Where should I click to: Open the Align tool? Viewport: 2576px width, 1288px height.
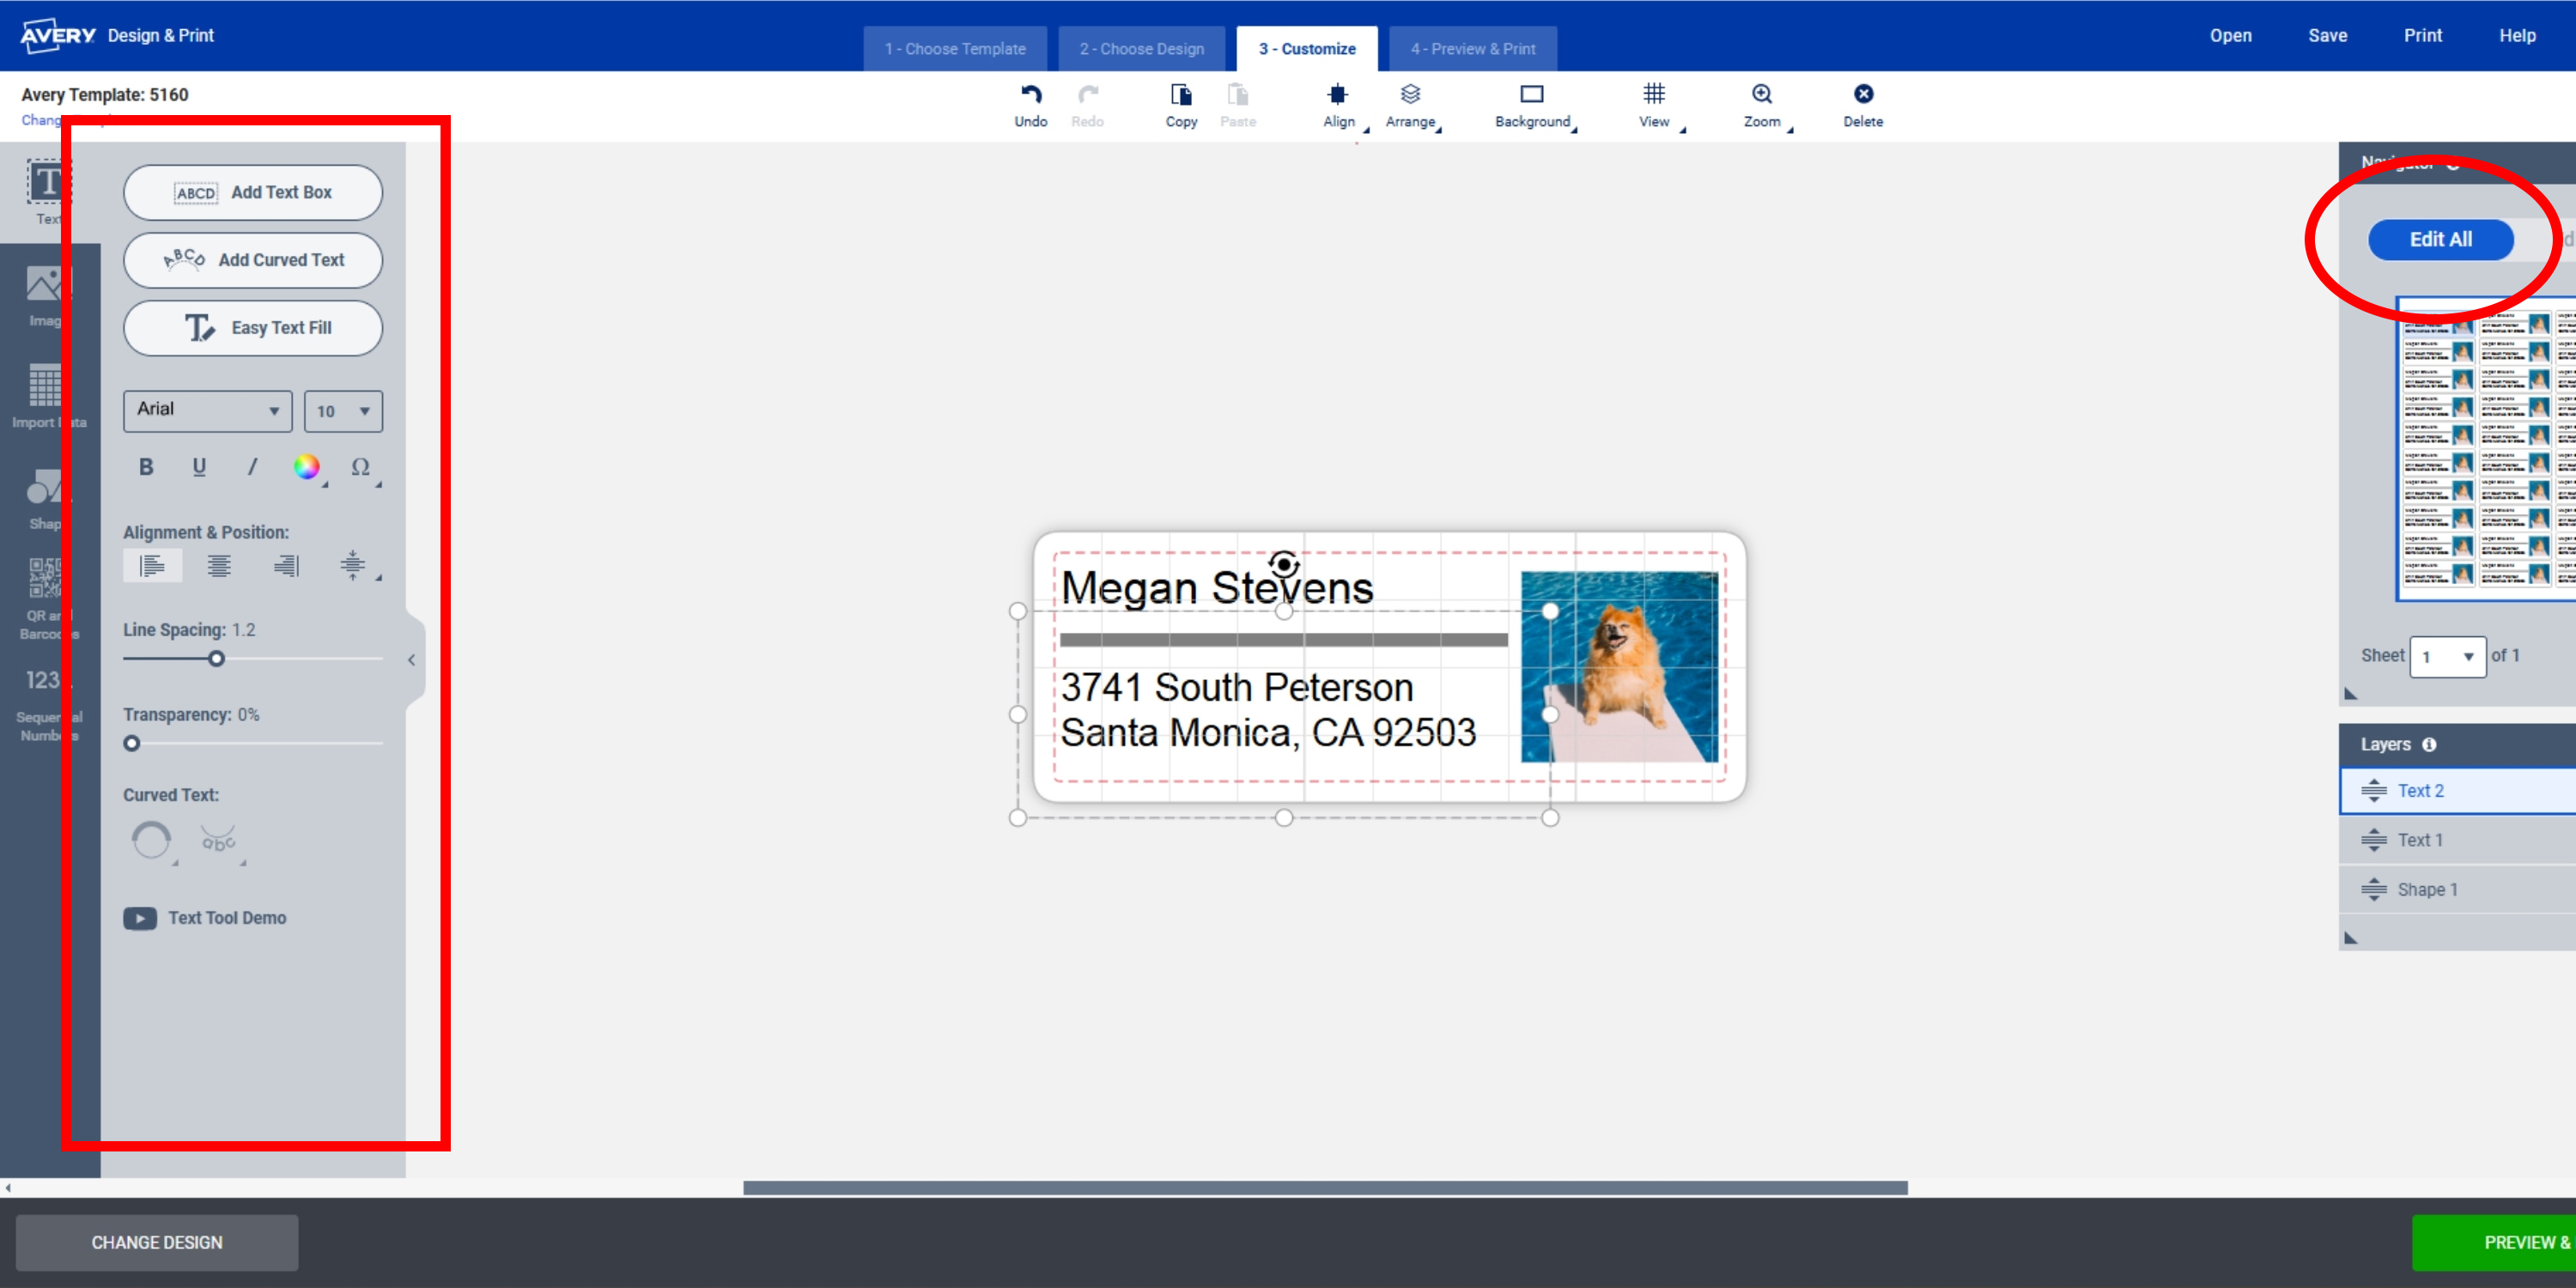pos(1338,104)
